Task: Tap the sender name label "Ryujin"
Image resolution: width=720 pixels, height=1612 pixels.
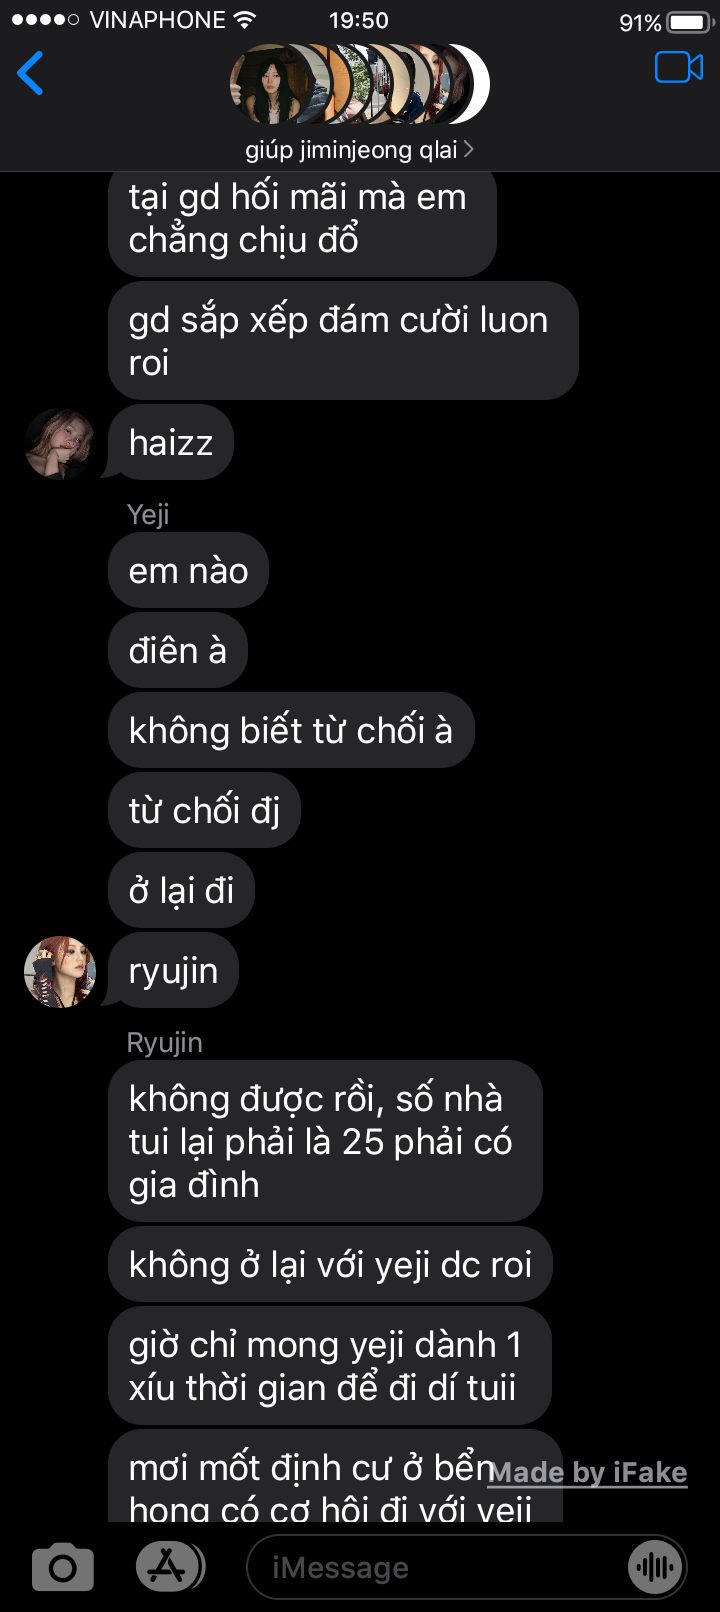Action: tap(165, 1042)
